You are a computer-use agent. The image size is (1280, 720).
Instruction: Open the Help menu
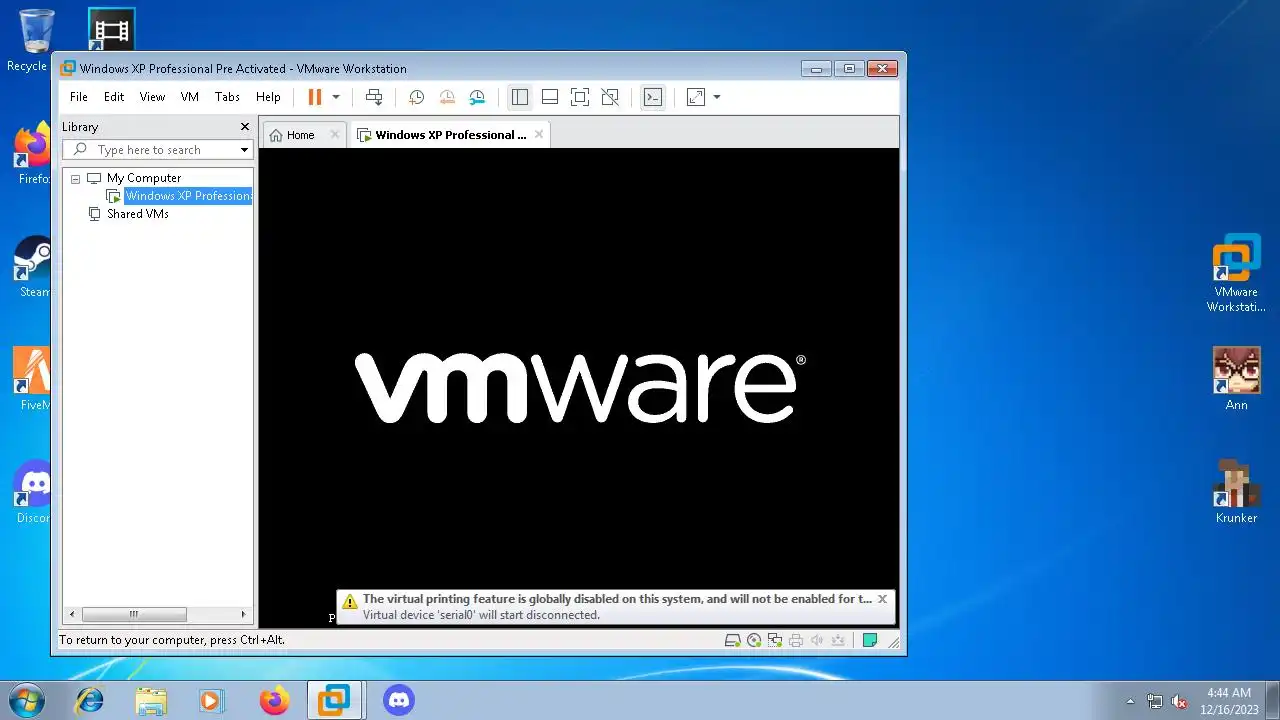(268, 97)
